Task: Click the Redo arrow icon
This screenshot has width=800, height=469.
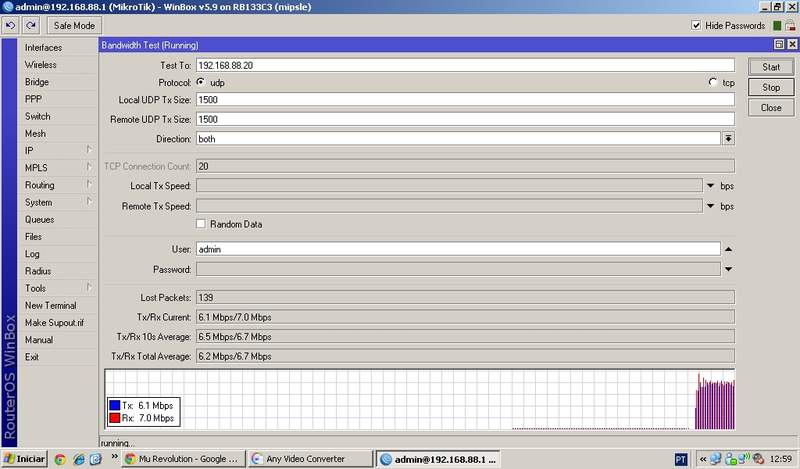Action: tap(31, 25)
